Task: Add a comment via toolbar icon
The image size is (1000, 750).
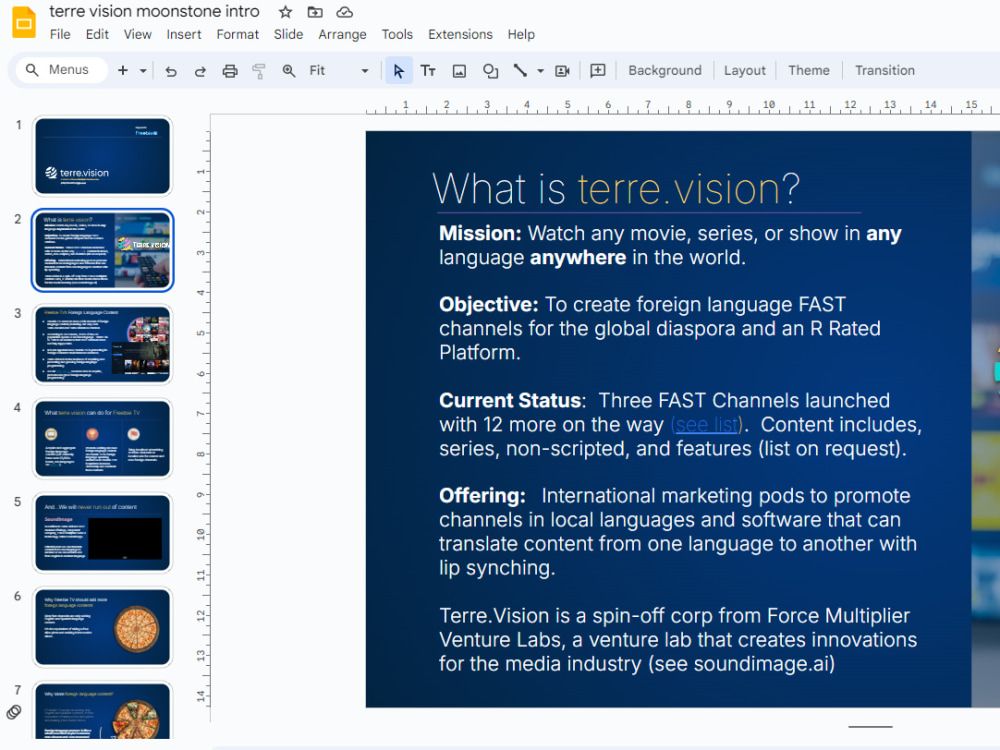Action: tap(598, 71)
